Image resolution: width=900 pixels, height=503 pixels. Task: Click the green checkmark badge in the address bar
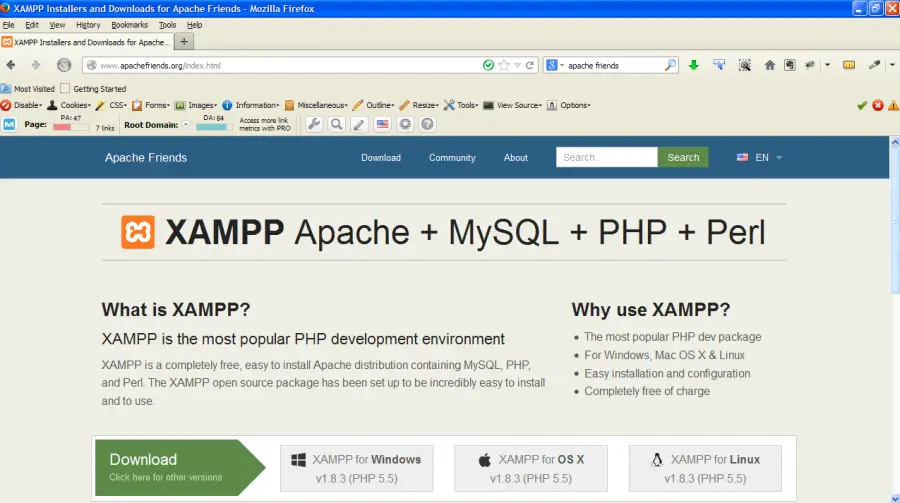[x=488, y=65]
